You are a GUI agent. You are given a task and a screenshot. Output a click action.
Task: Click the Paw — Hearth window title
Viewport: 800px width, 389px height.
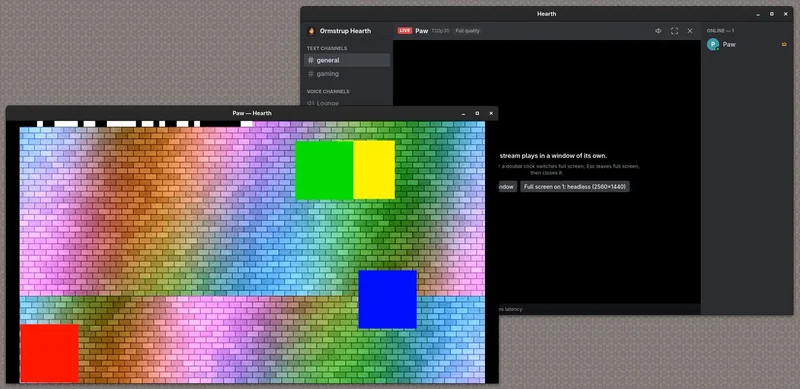pyautogui.click(x=252, y=113)
